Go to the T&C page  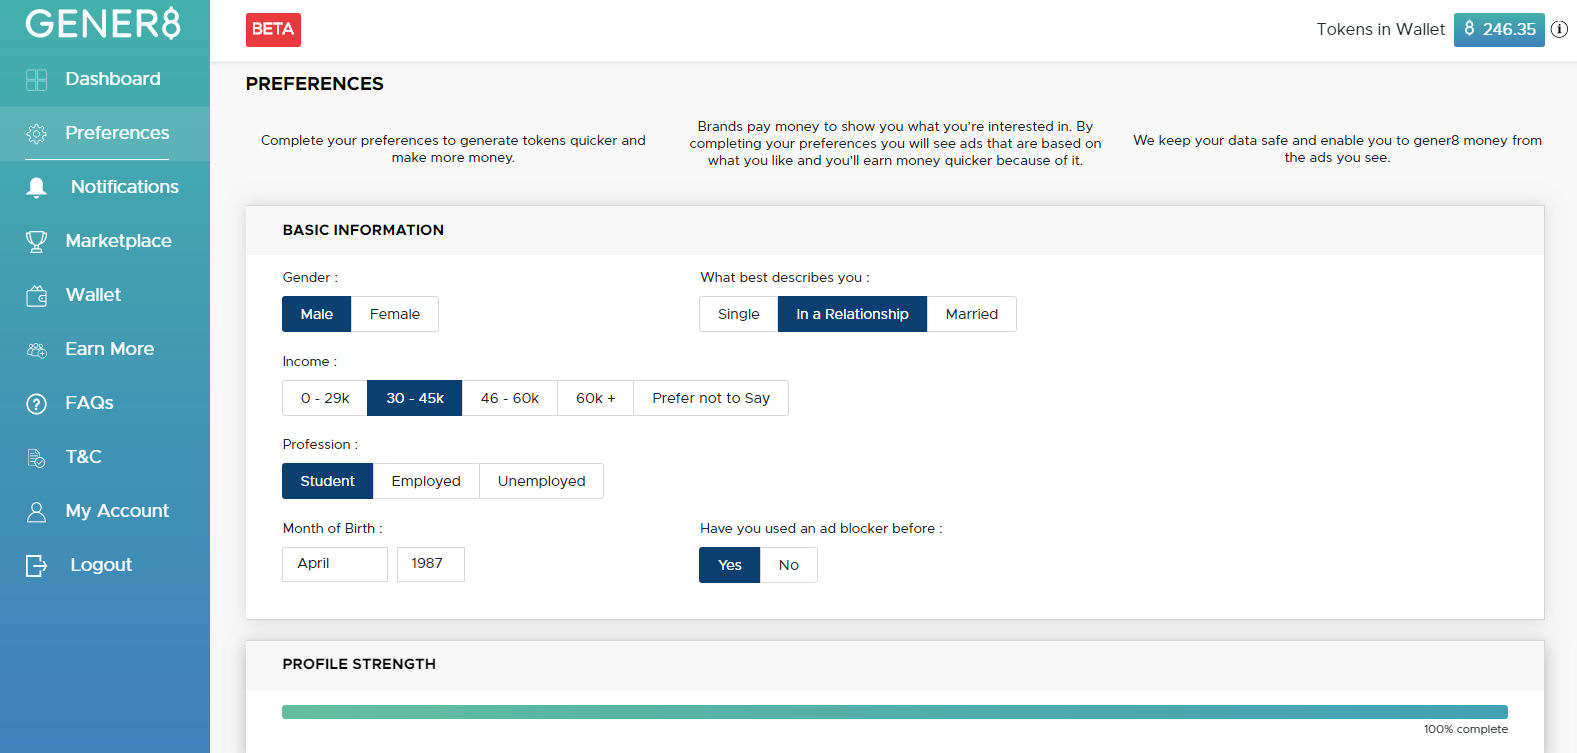pyautogui.click(x=84, y=457)
